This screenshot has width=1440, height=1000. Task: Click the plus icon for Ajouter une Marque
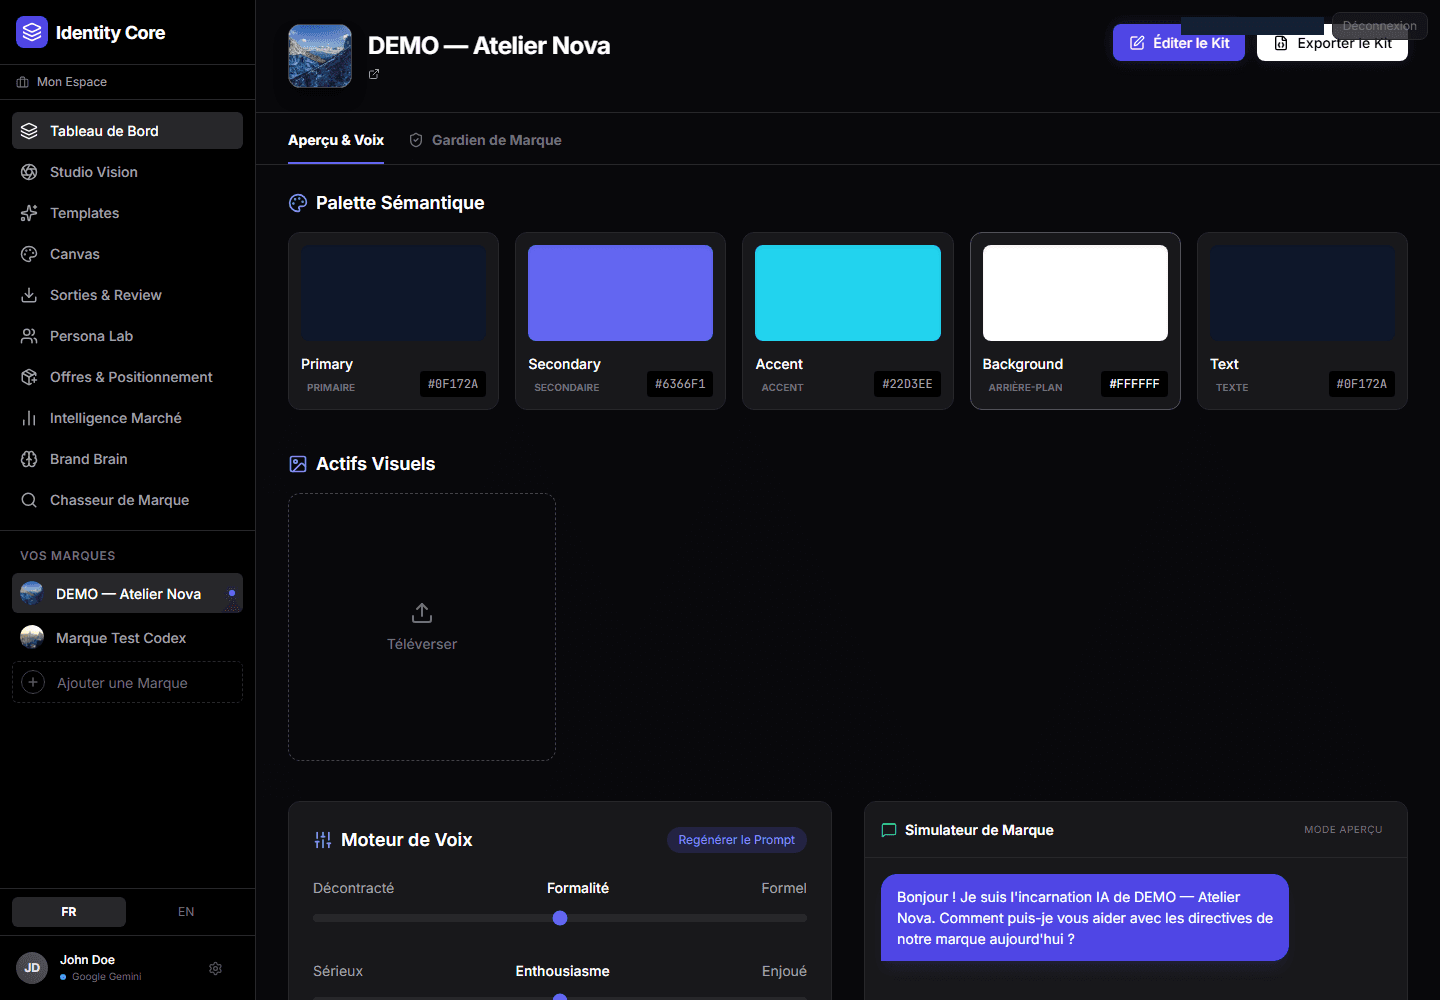point(33,682)
